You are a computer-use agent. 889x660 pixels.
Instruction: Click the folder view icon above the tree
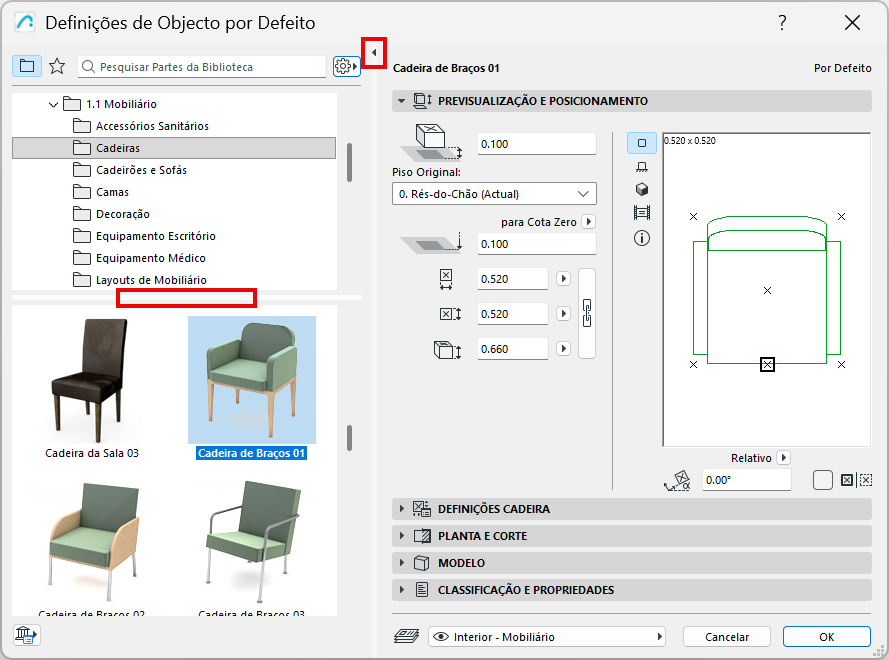(27, 64)
